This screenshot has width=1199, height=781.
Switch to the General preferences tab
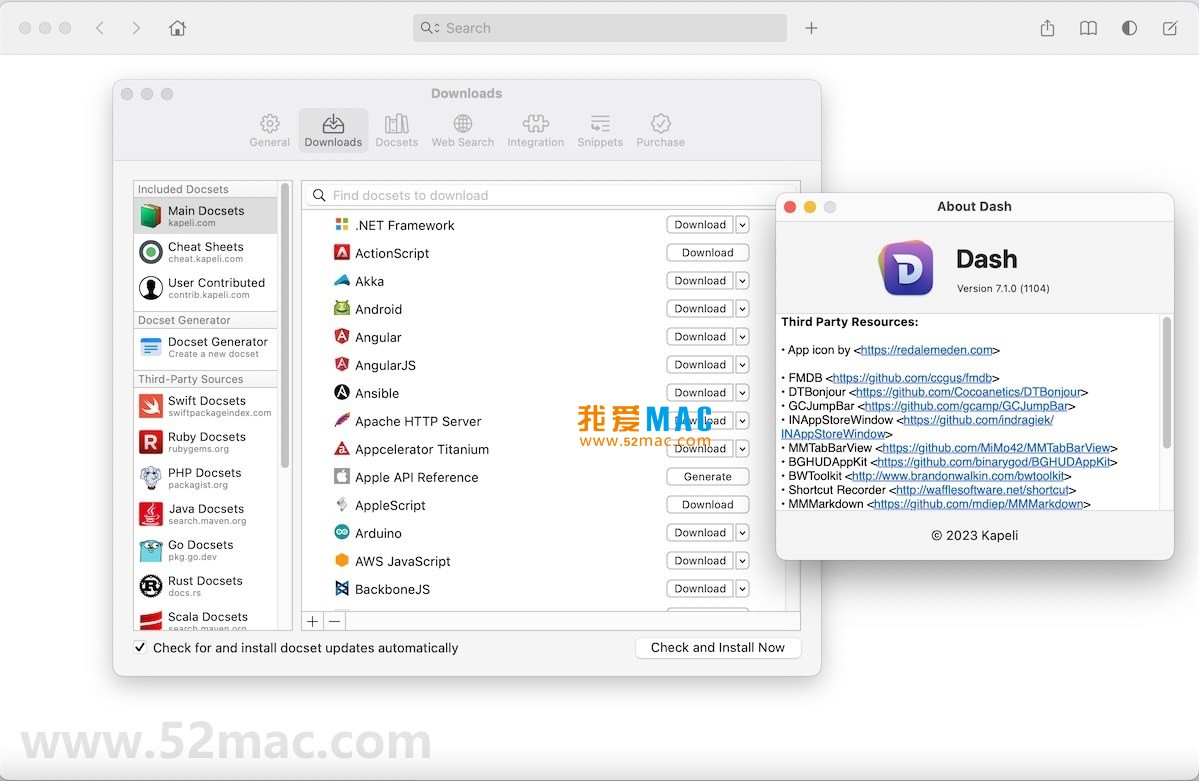click(269, 130)
